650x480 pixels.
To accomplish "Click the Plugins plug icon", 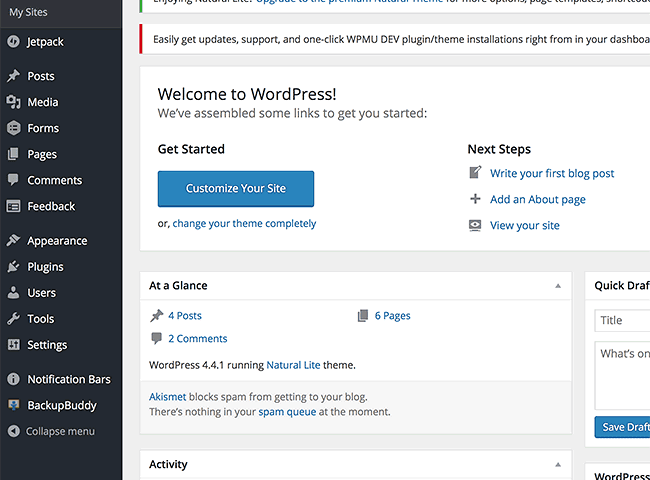I will pyautogui.click(x=13, y=267).
